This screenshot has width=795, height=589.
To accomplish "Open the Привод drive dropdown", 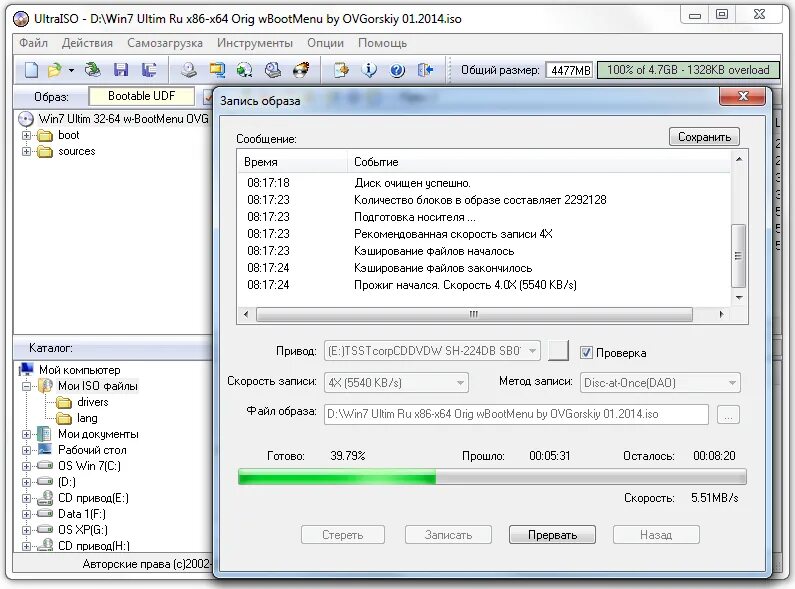I will coord(432,351).
